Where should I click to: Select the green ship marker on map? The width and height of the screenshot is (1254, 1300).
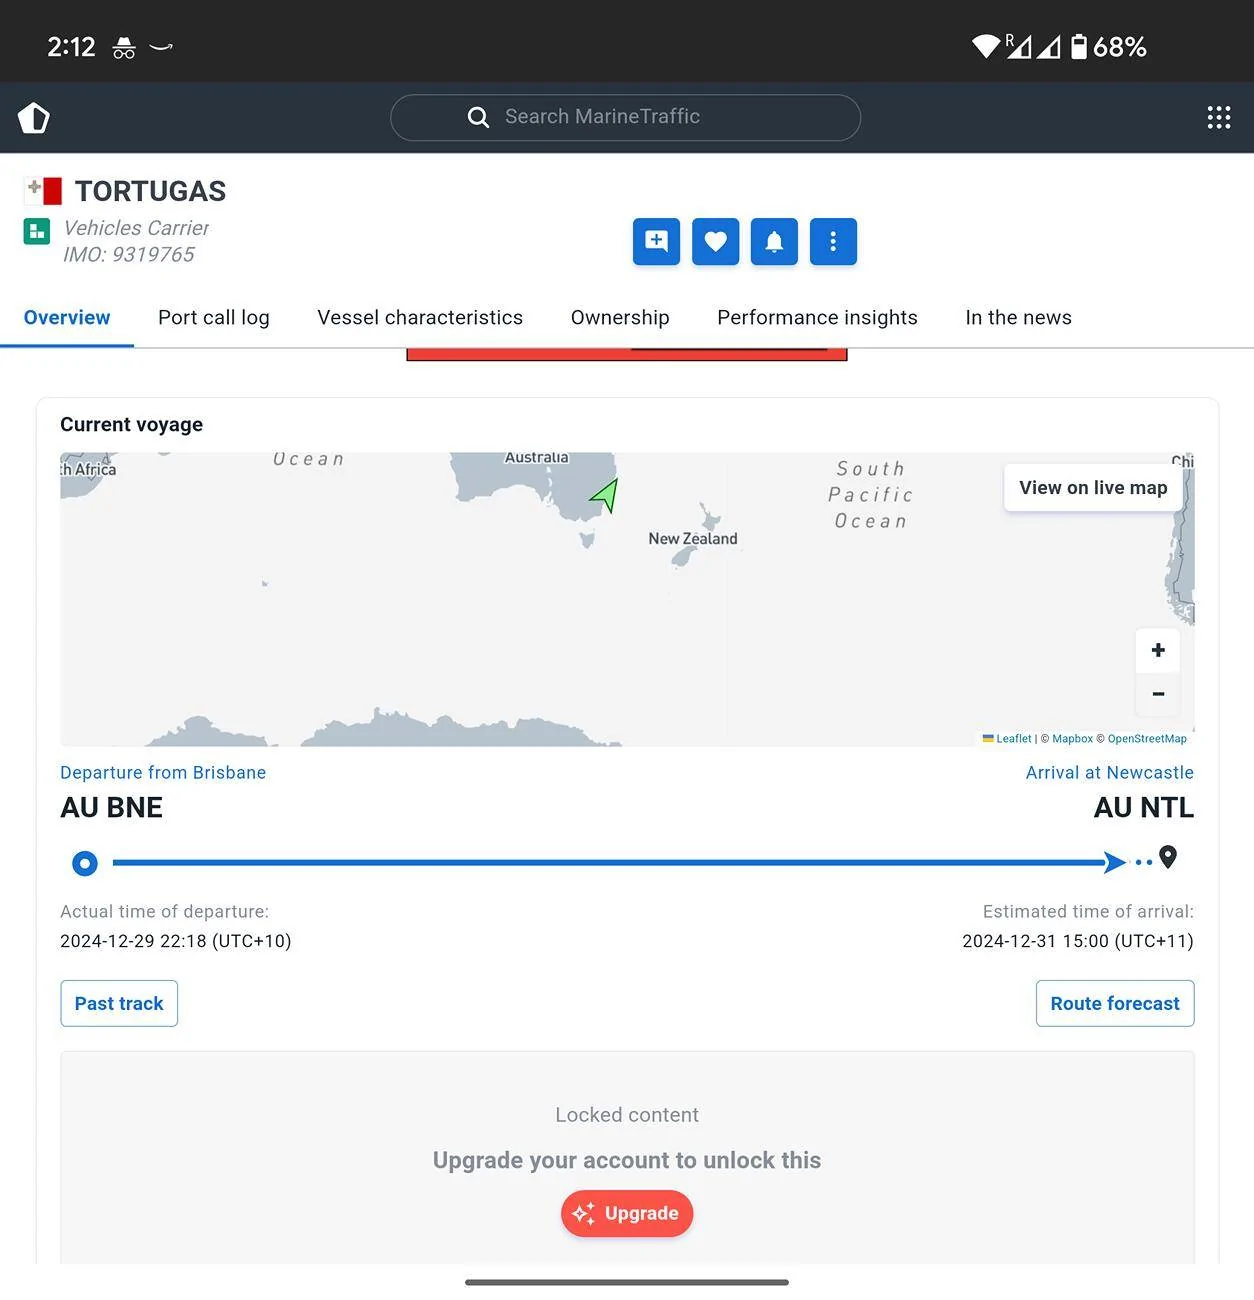pyautogui.click(x=605, y=494)
